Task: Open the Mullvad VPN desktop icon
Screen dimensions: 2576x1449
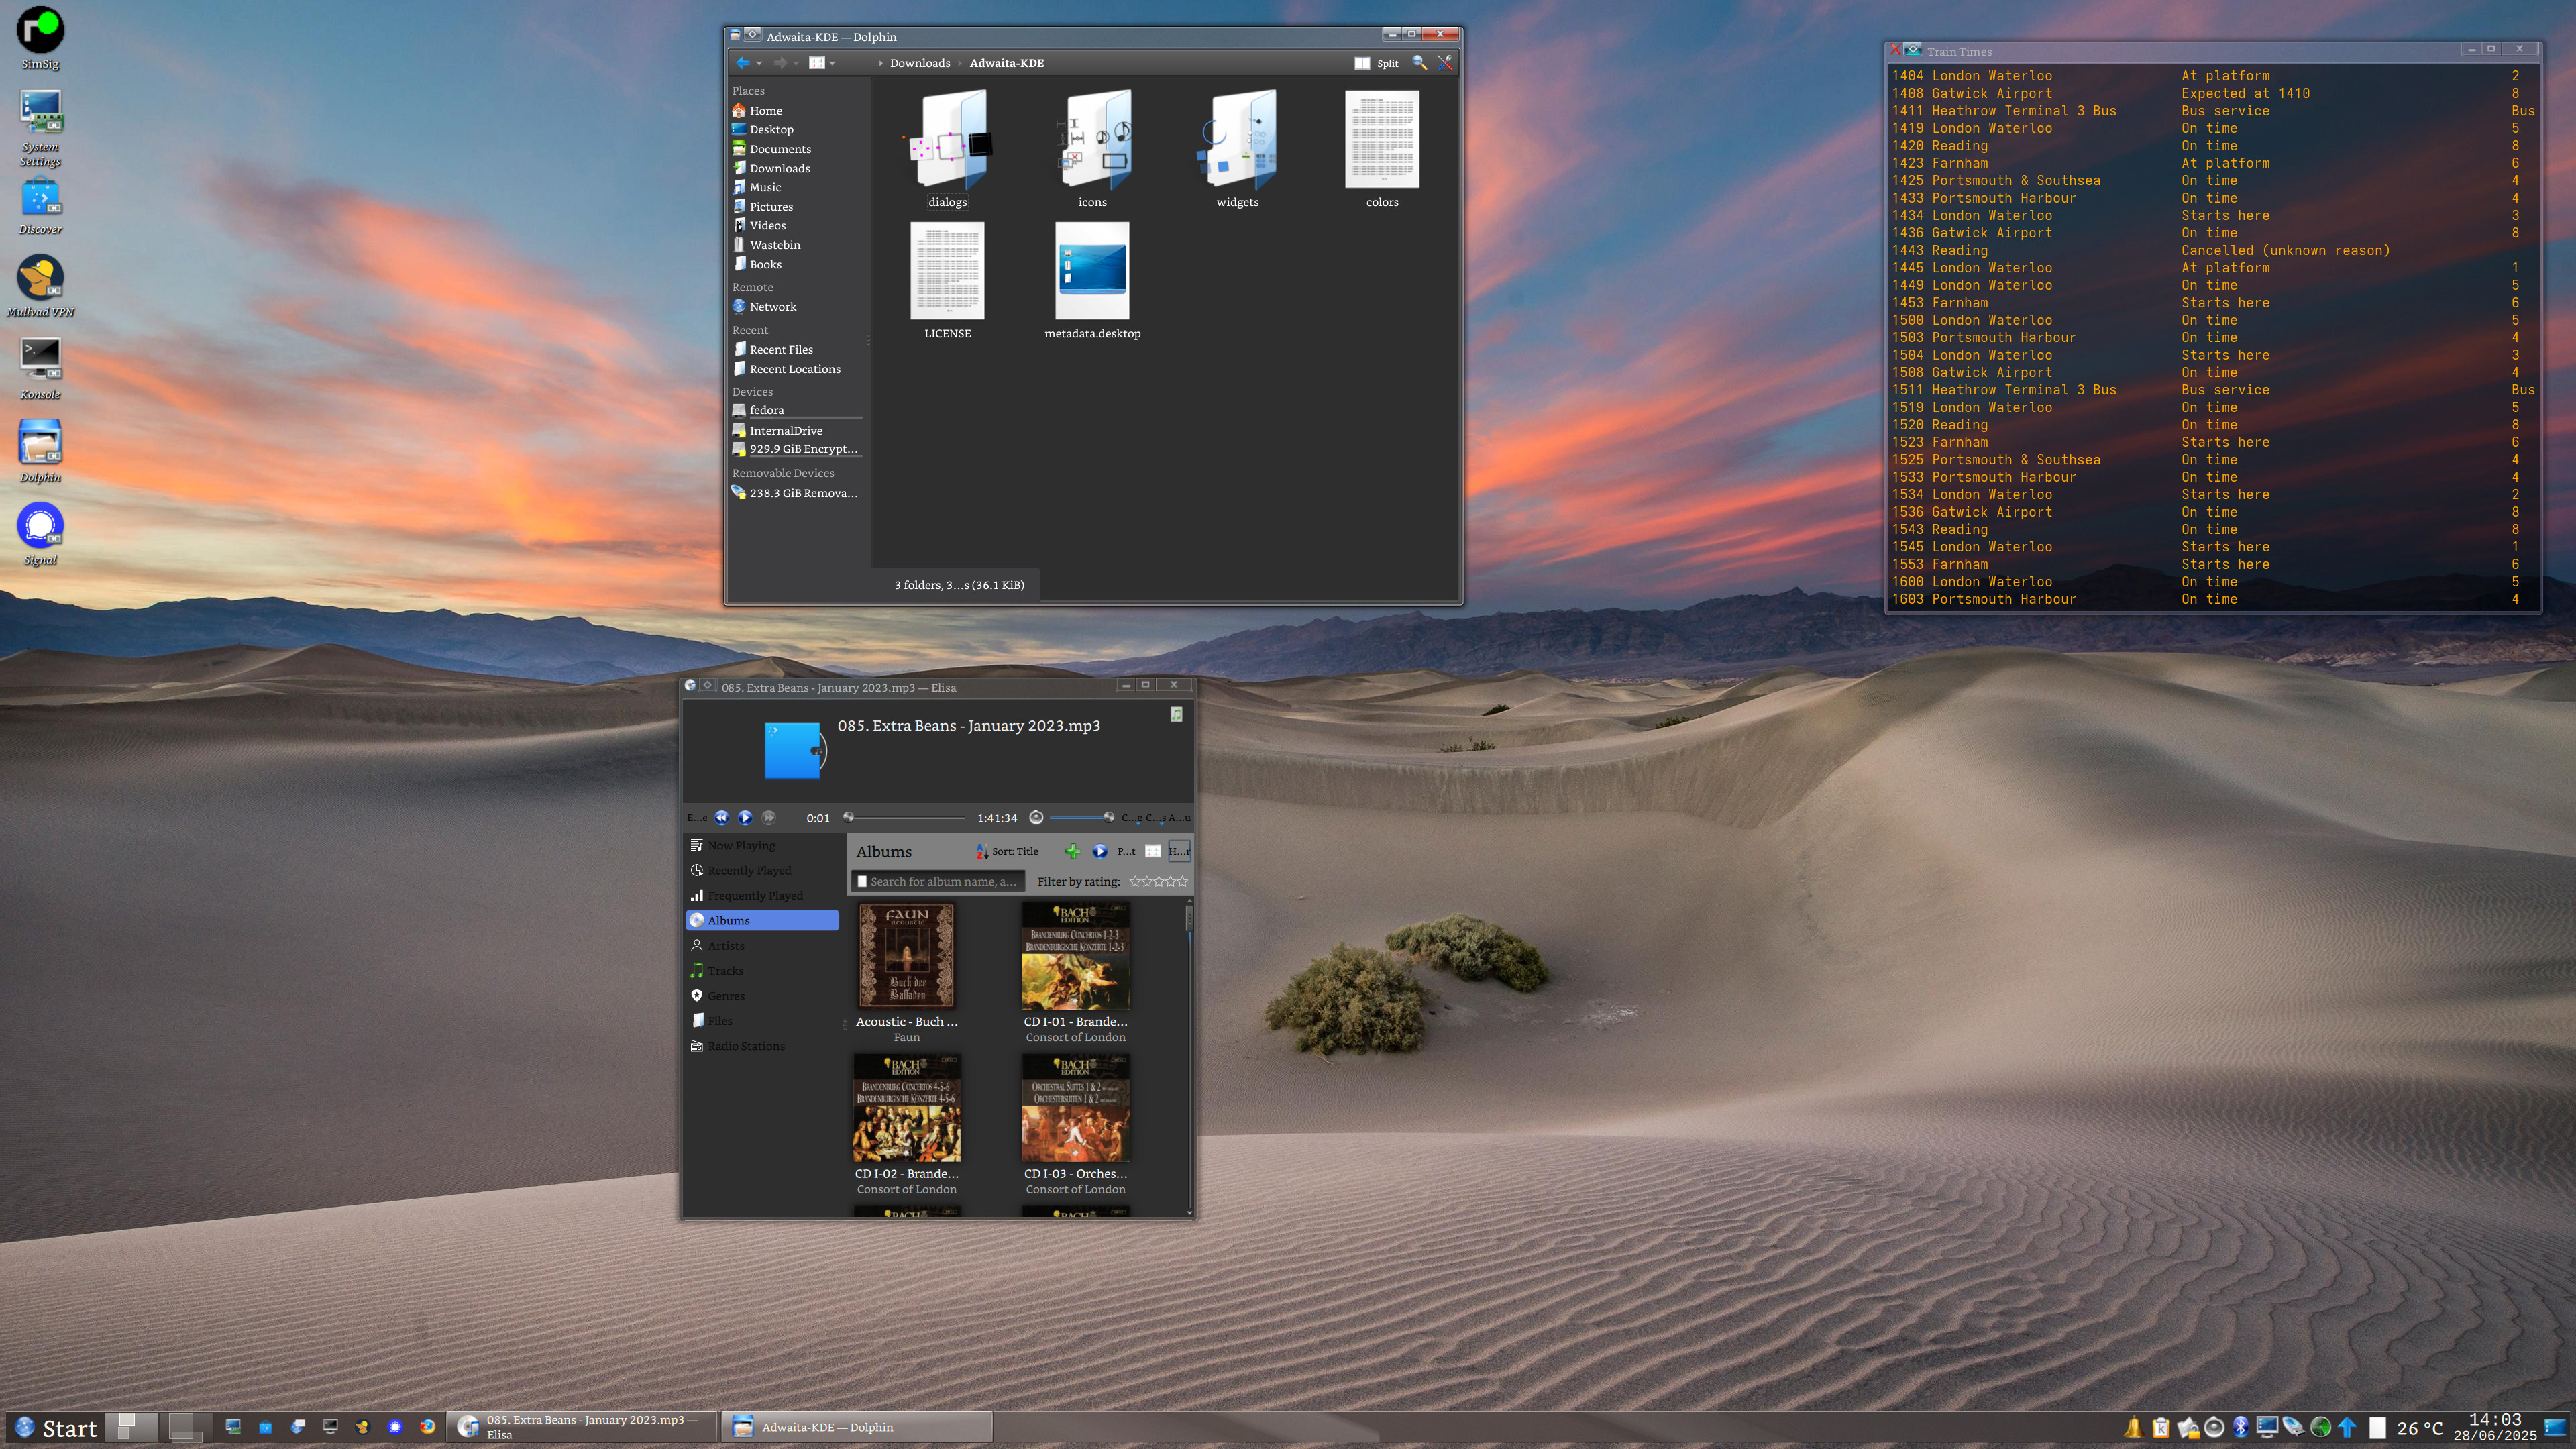Action: pyautogui.click(x=41, y=285)
